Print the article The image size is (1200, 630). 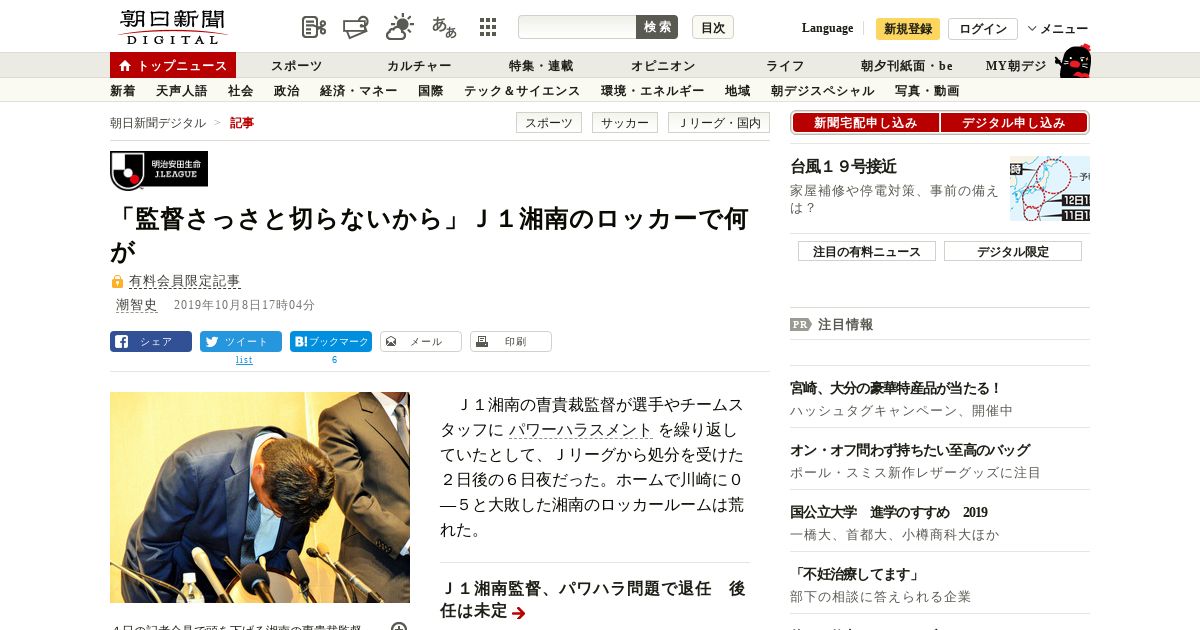coord(511,341)
